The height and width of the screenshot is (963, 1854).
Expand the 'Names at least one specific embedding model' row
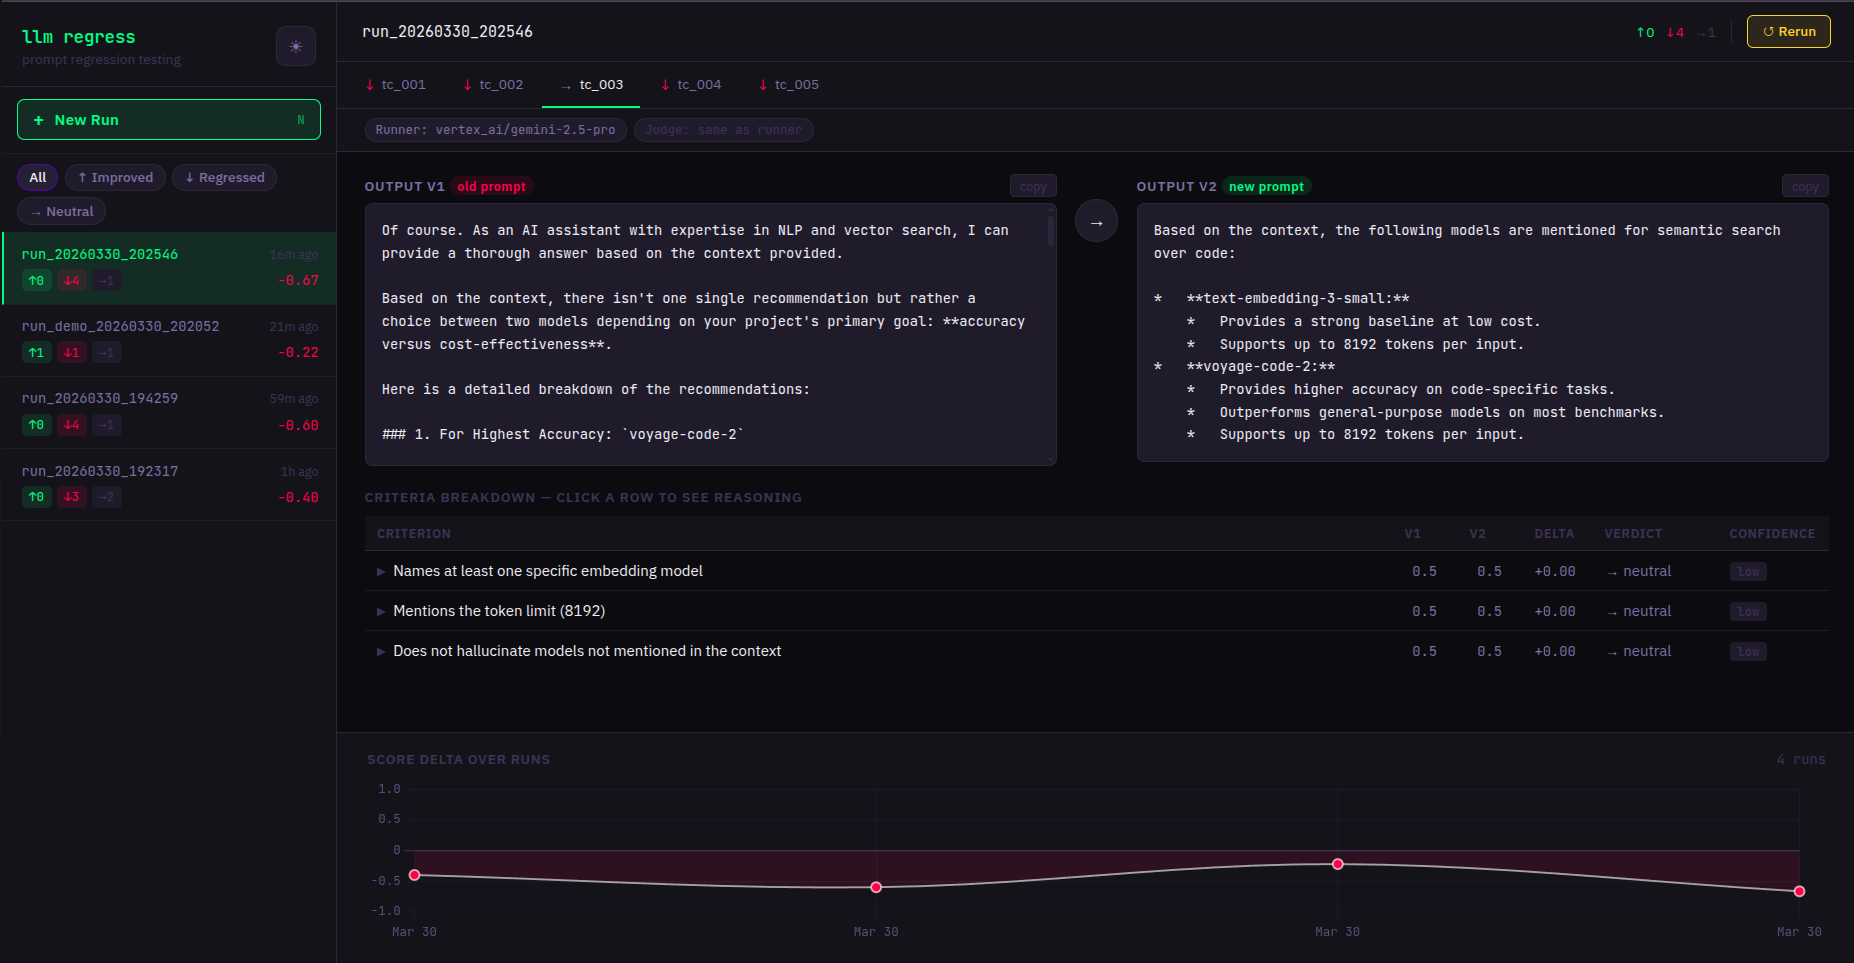point(1096,571)
